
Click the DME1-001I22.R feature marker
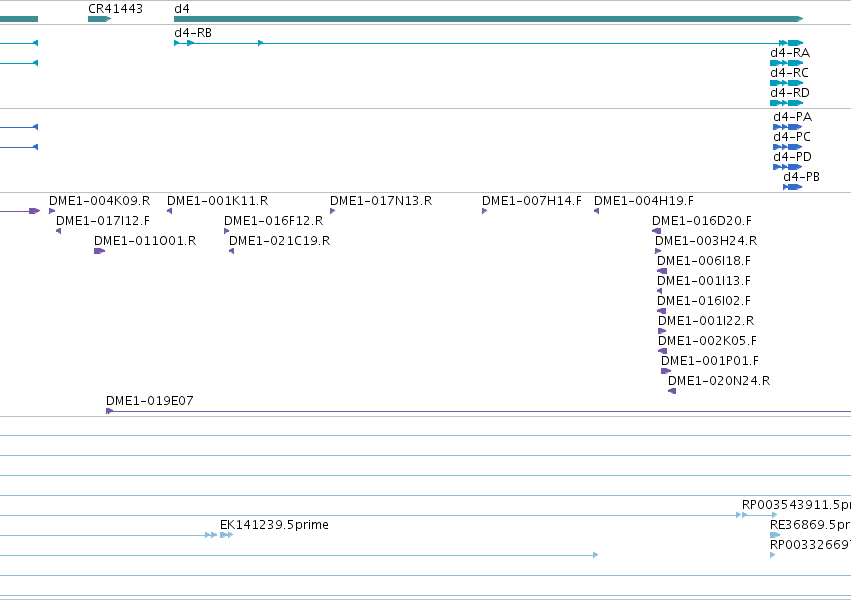pos(662,331)
